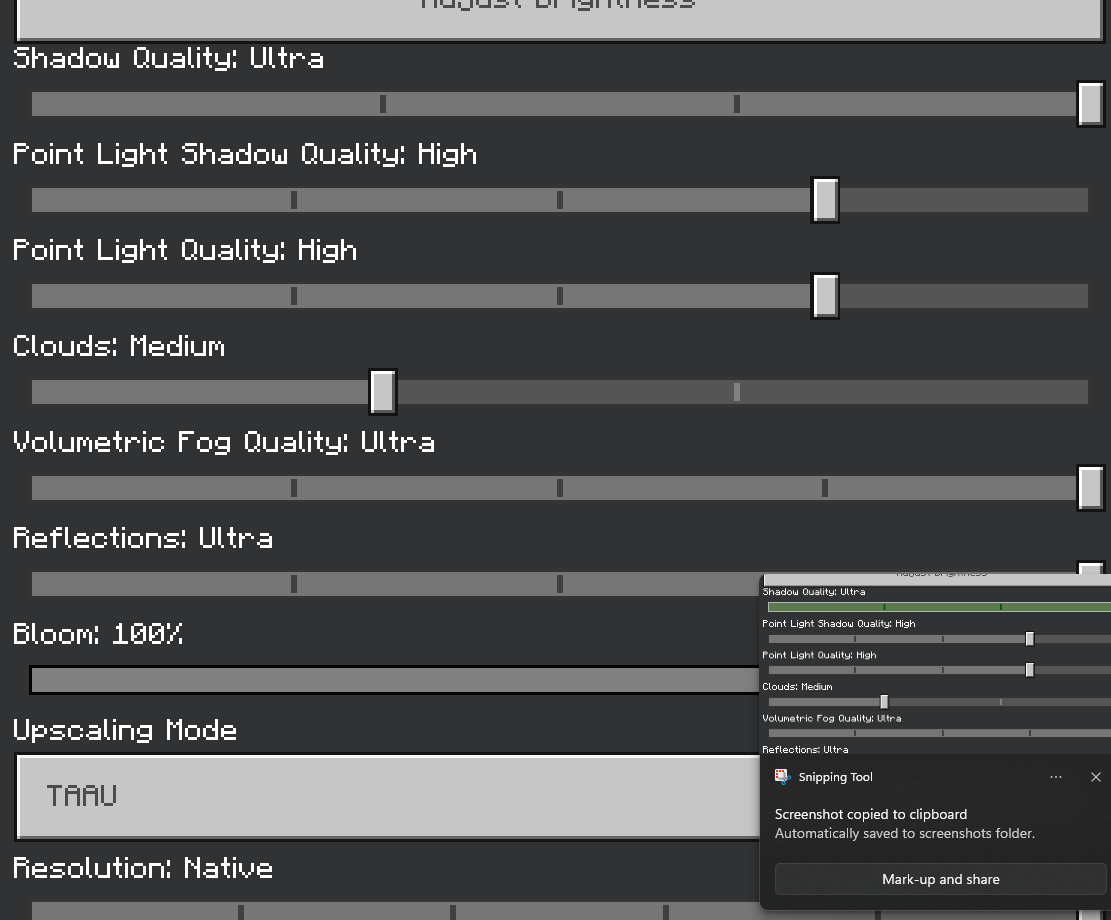Click the 'Screenshot copied to clipboard' notification text

870,814
